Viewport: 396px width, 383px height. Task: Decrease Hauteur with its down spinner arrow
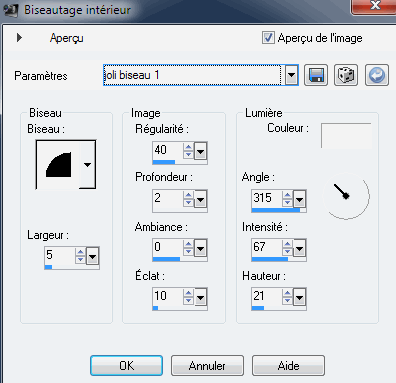[287, 301]
